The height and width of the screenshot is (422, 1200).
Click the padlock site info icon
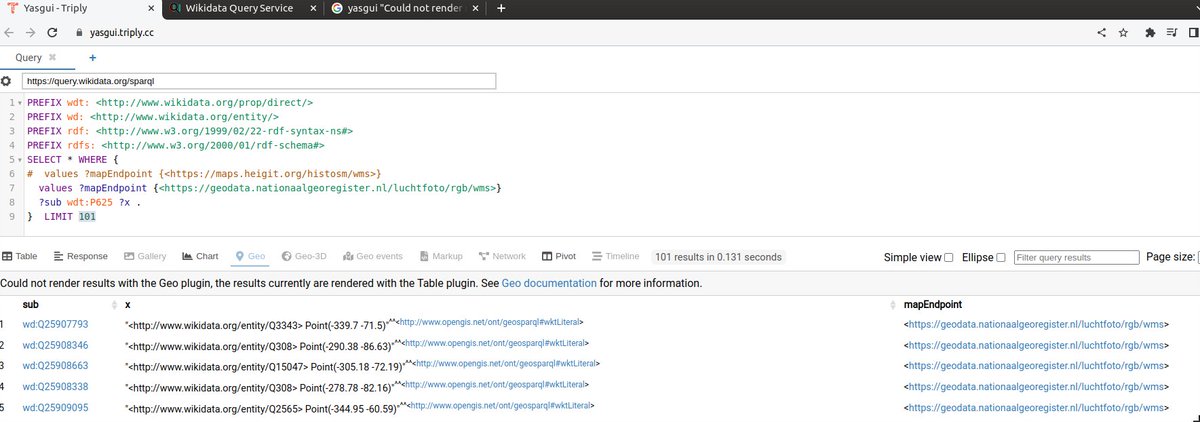[x=79, y=32]
